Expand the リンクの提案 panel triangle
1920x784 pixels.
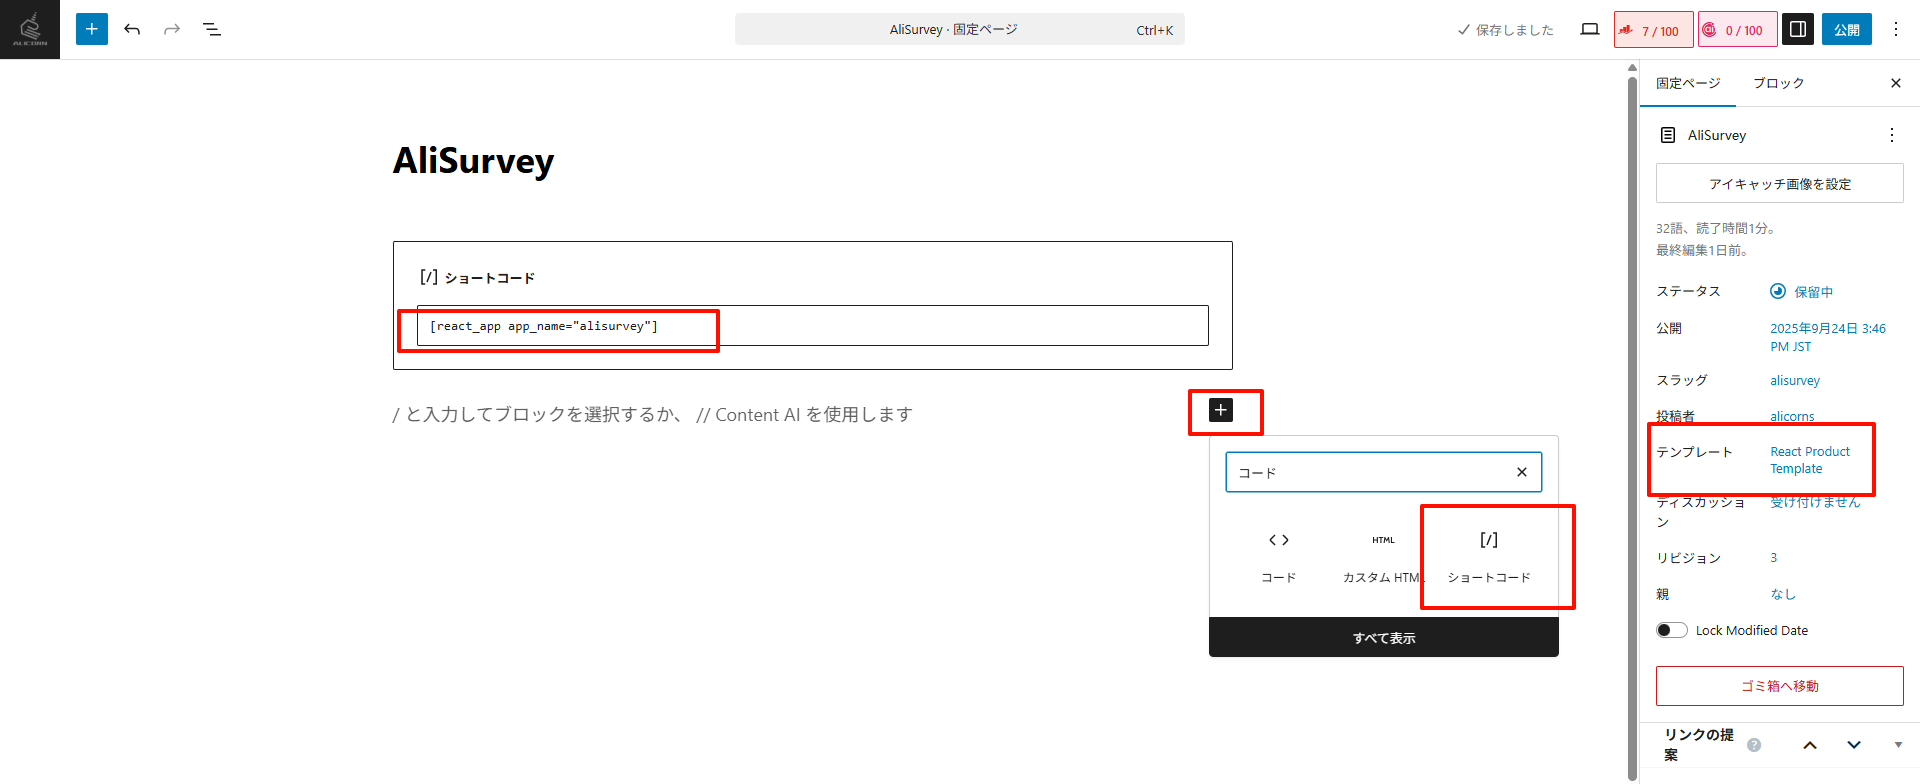tap(1897, 745)
